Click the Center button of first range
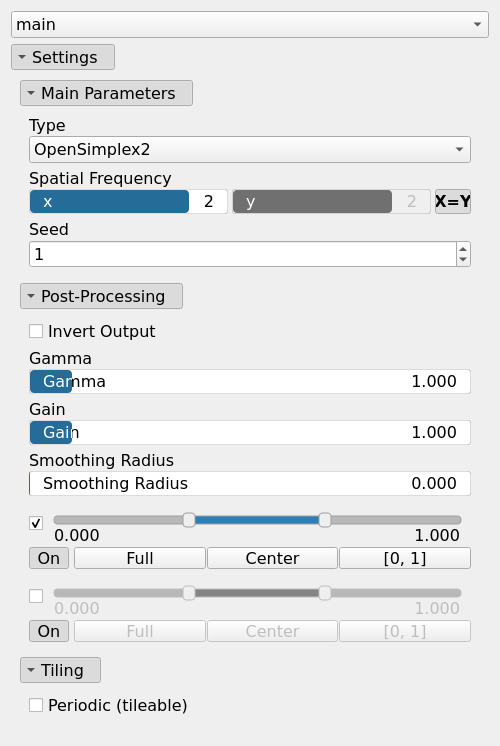 click(272, 558)
